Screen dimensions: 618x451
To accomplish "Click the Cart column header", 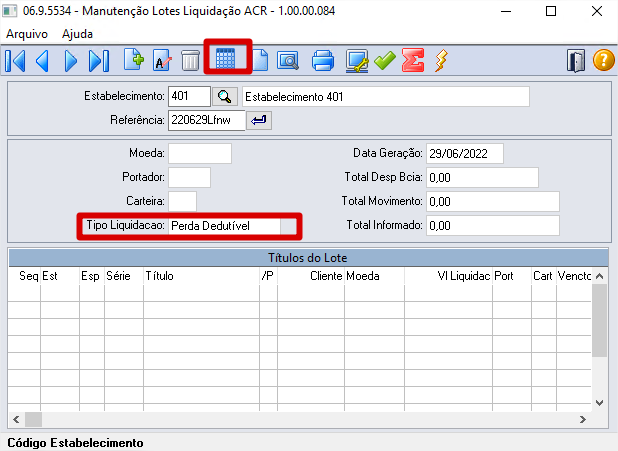I will 544,276.
